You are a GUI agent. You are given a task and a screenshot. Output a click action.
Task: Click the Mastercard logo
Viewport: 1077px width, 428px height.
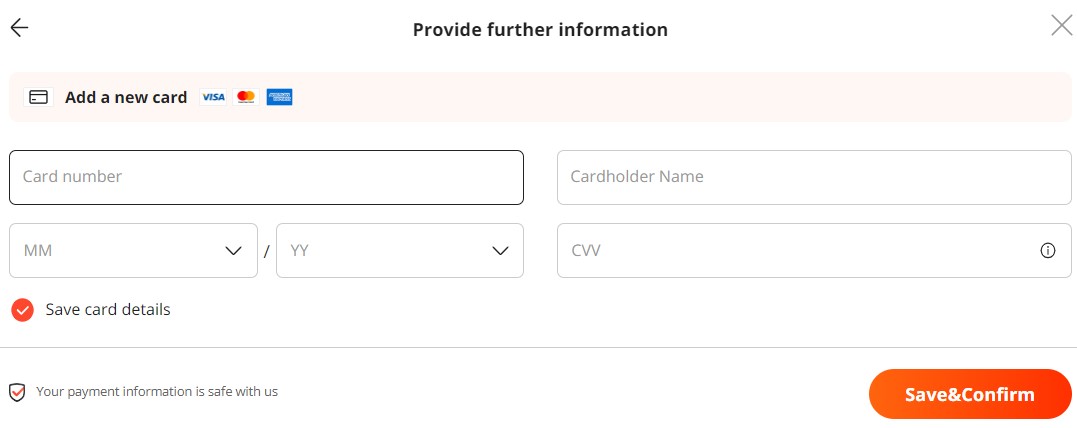tap(246, 97)
